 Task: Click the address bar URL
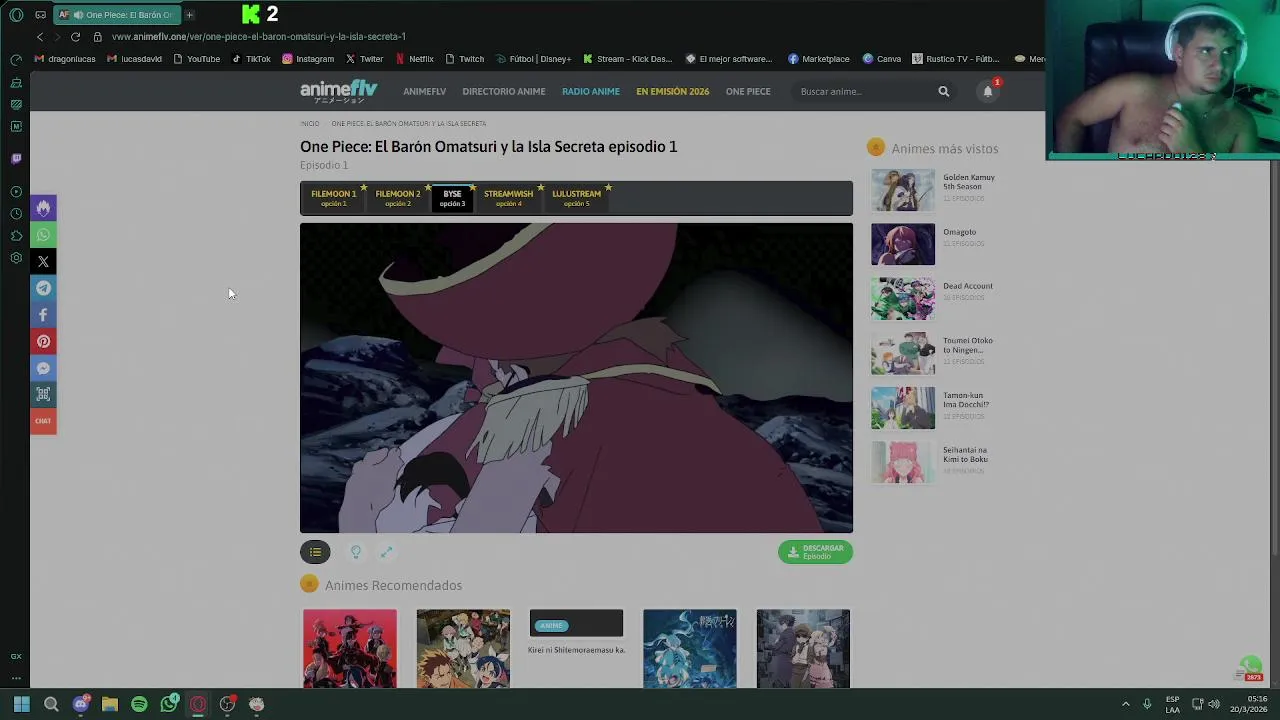click(x=259, y=37)
